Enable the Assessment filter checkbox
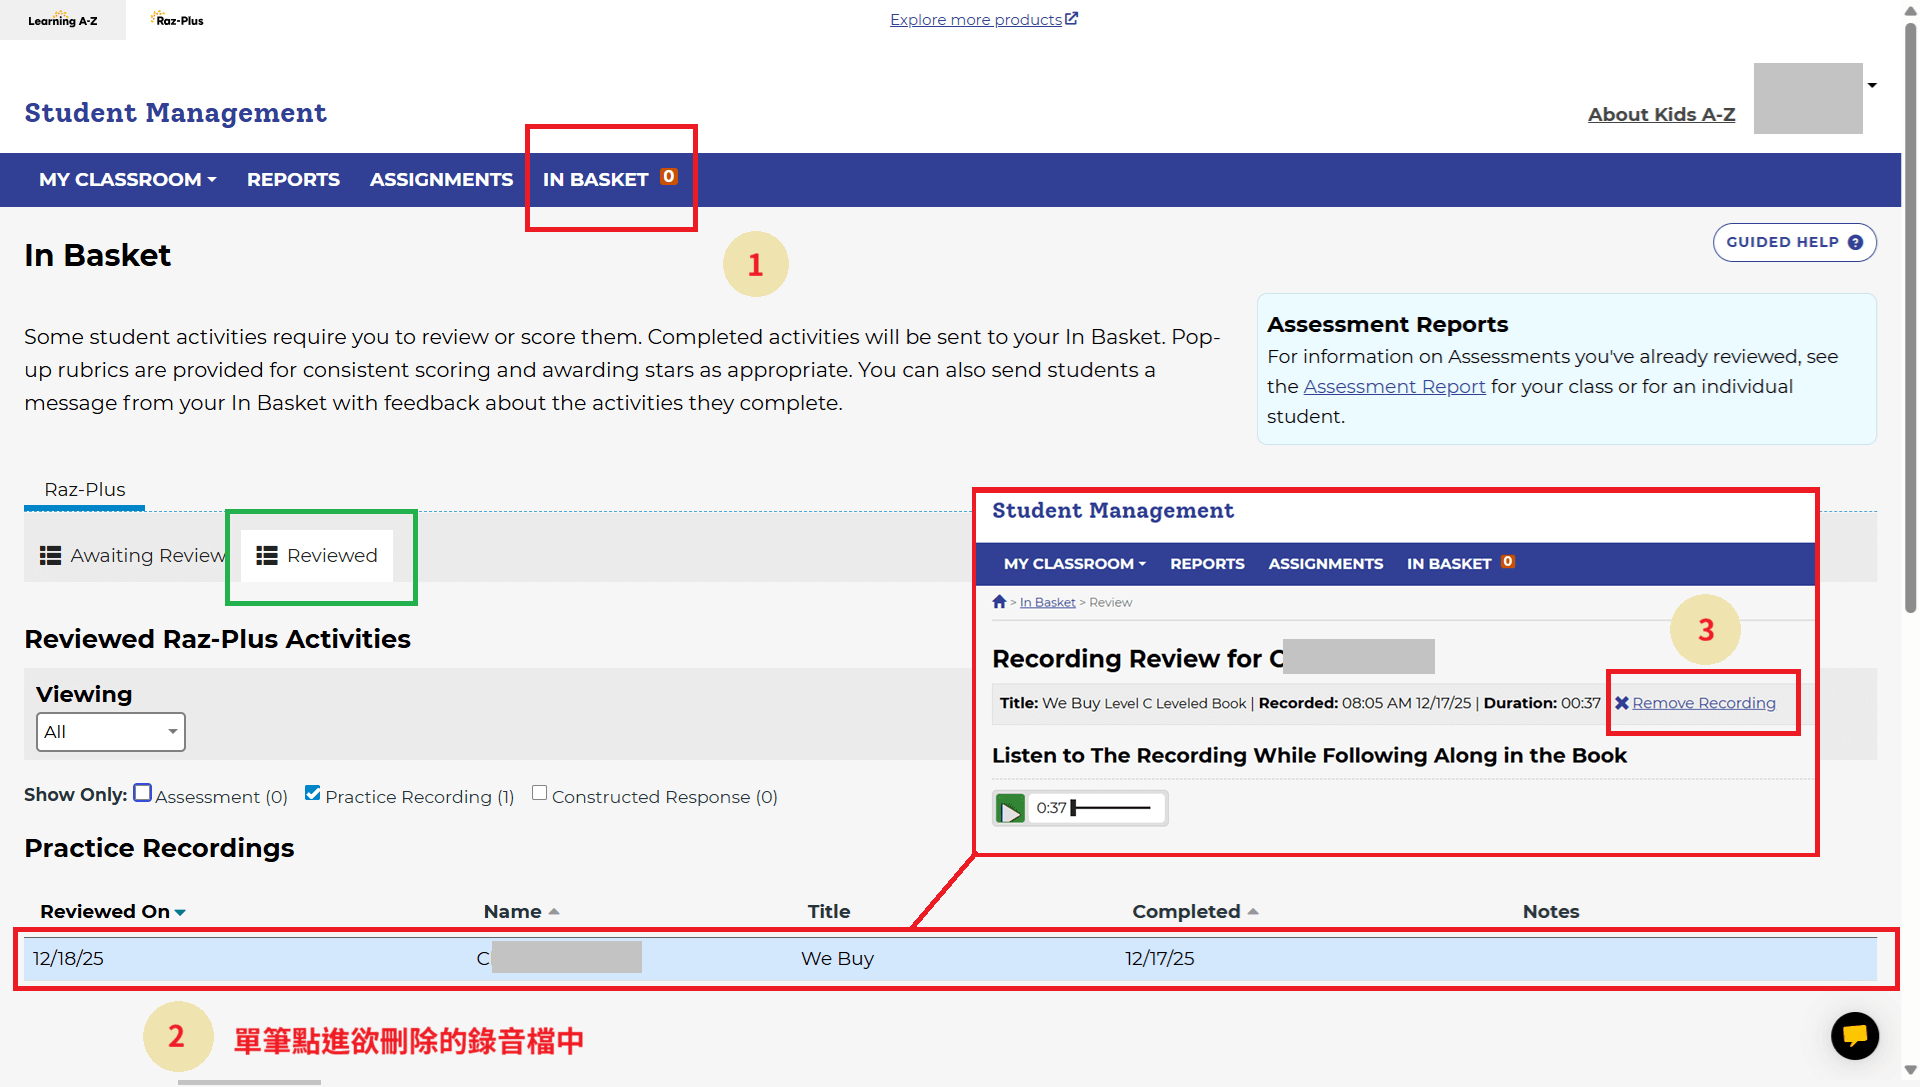 click(x=143, y=794)
